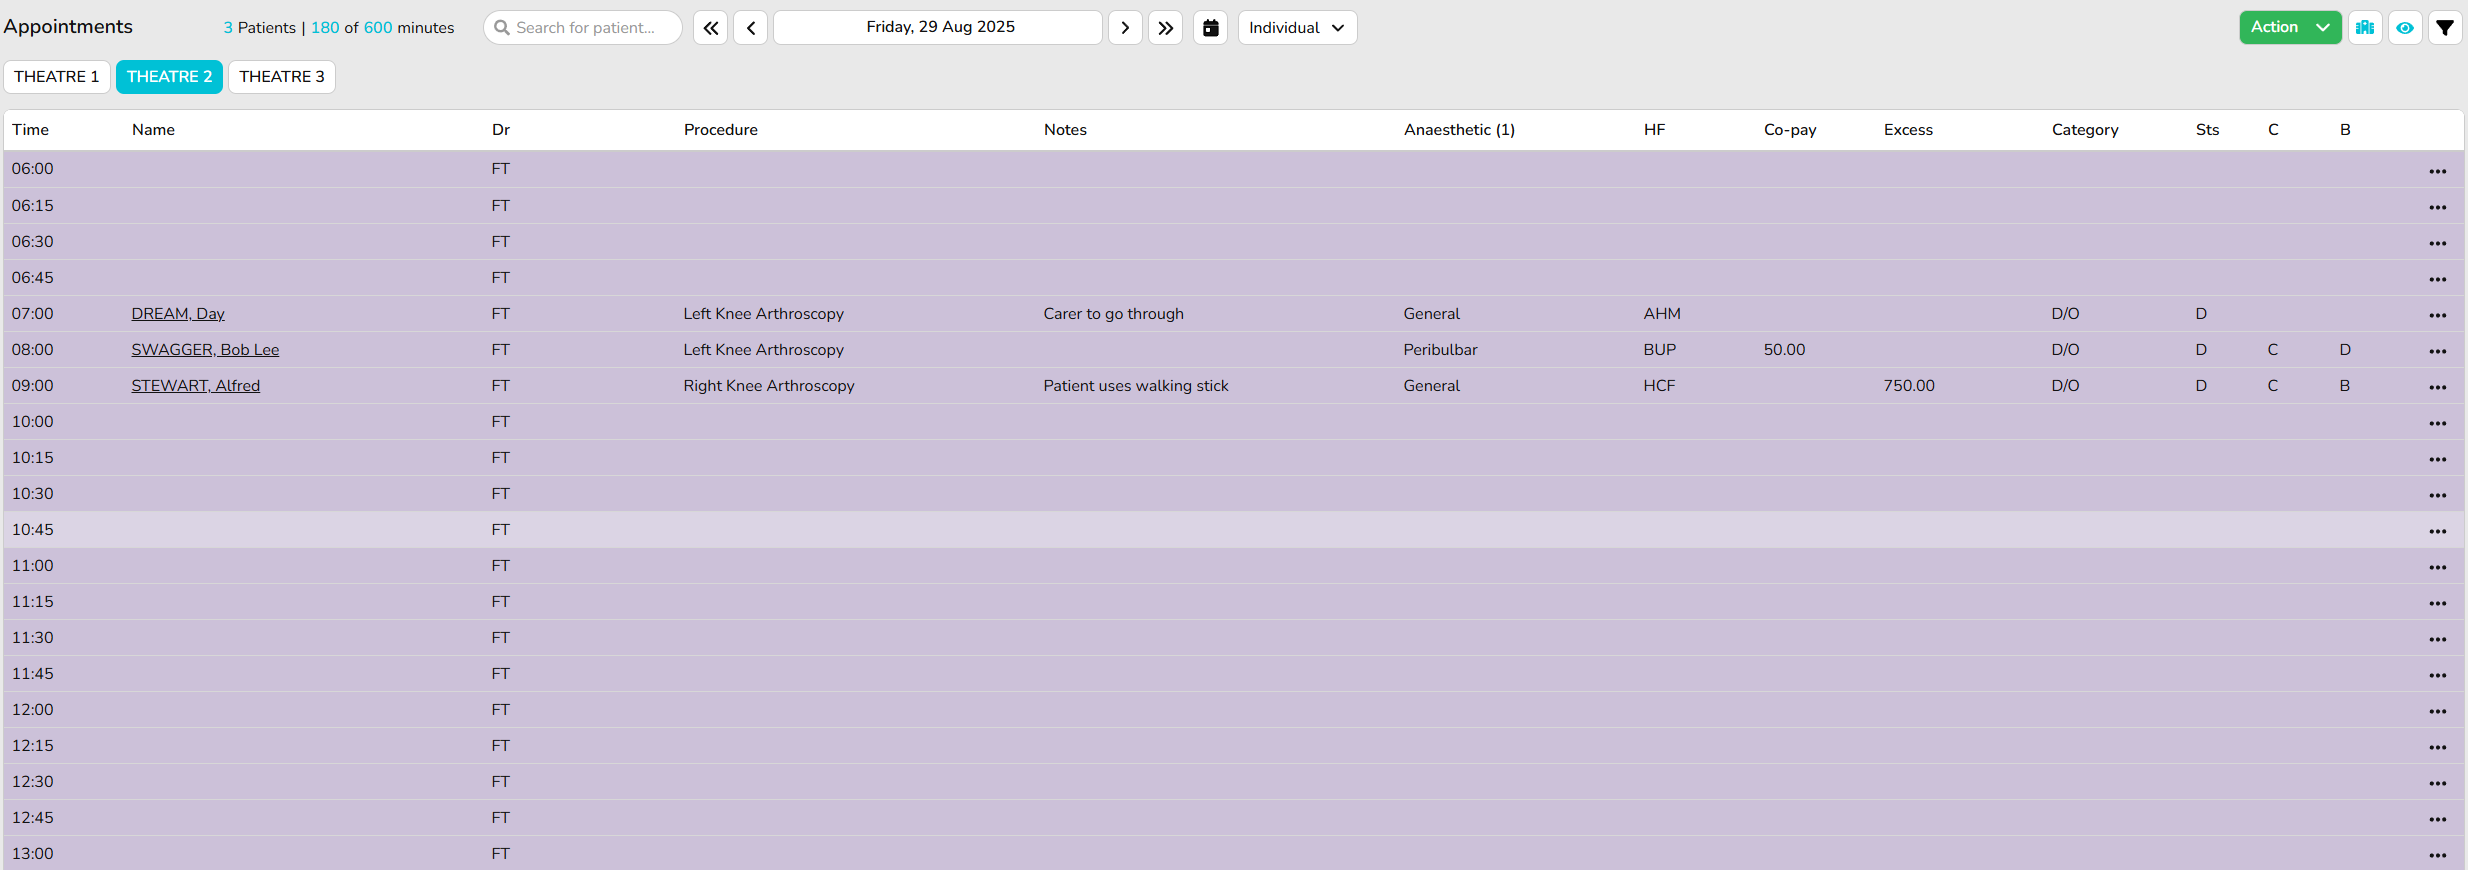Open the three-dot menu for STEWART, Alfred row
This screenshot has height=870, width=2468.
pos(2437,387)
